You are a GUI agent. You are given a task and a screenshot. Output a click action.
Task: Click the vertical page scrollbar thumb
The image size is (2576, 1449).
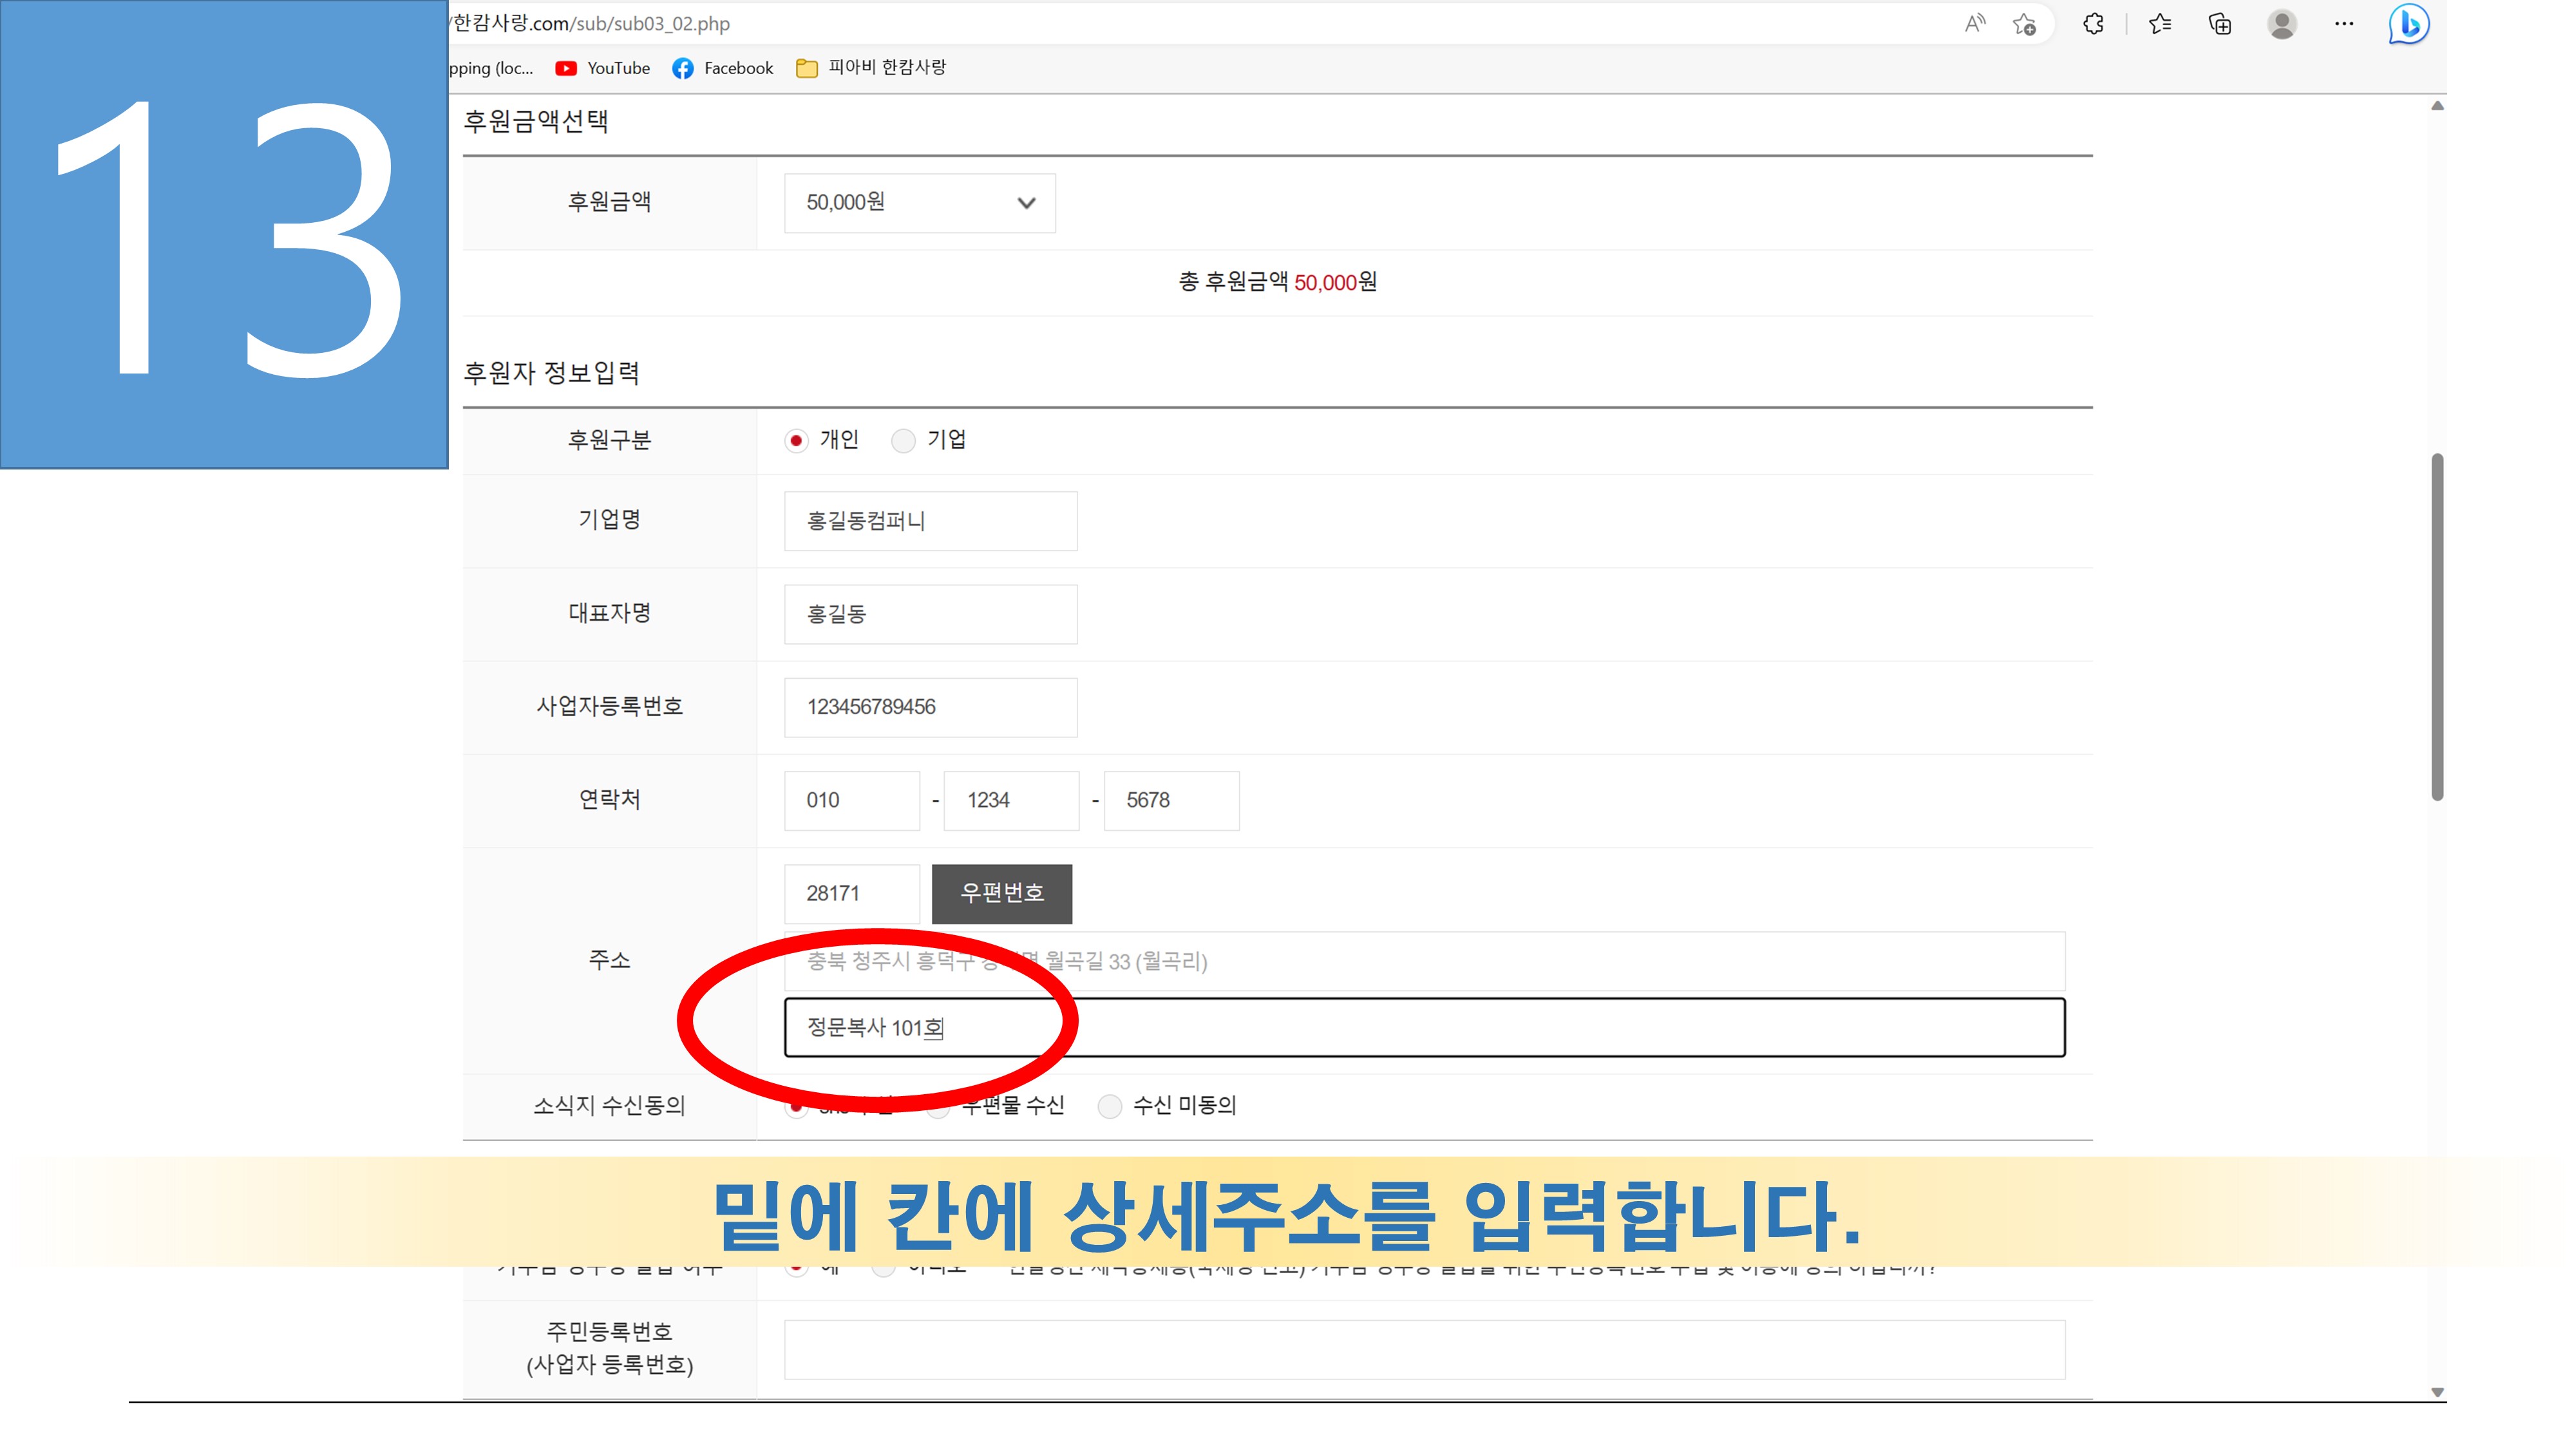[x=2437, y=627]
